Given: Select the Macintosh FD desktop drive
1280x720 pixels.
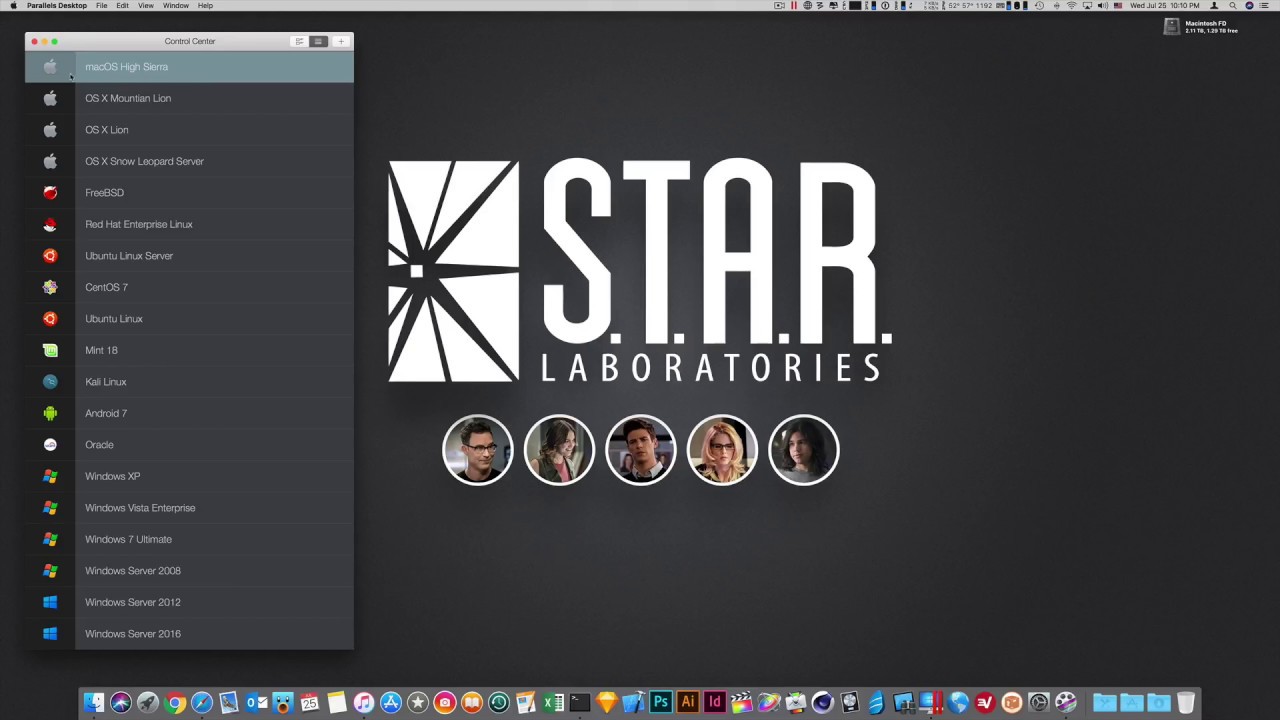Looking at the screenshot, I should coord(1172,27).
